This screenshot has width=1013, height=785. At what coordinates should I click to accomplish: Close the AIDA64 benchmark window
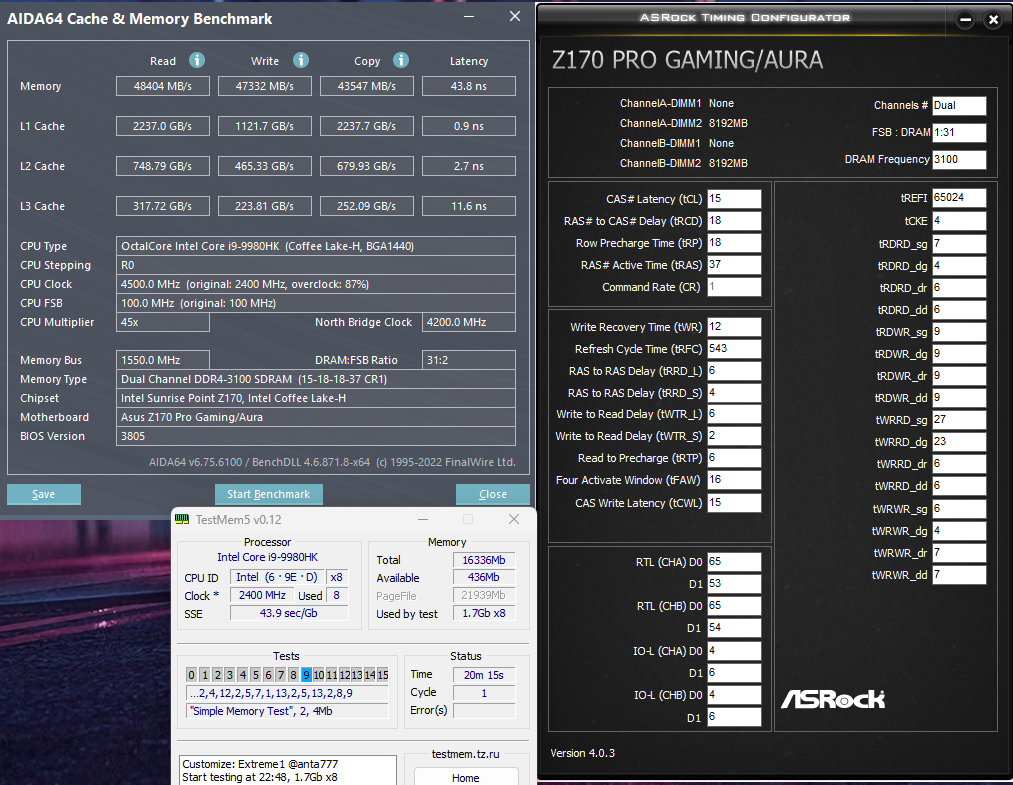[x=515, y=17]
